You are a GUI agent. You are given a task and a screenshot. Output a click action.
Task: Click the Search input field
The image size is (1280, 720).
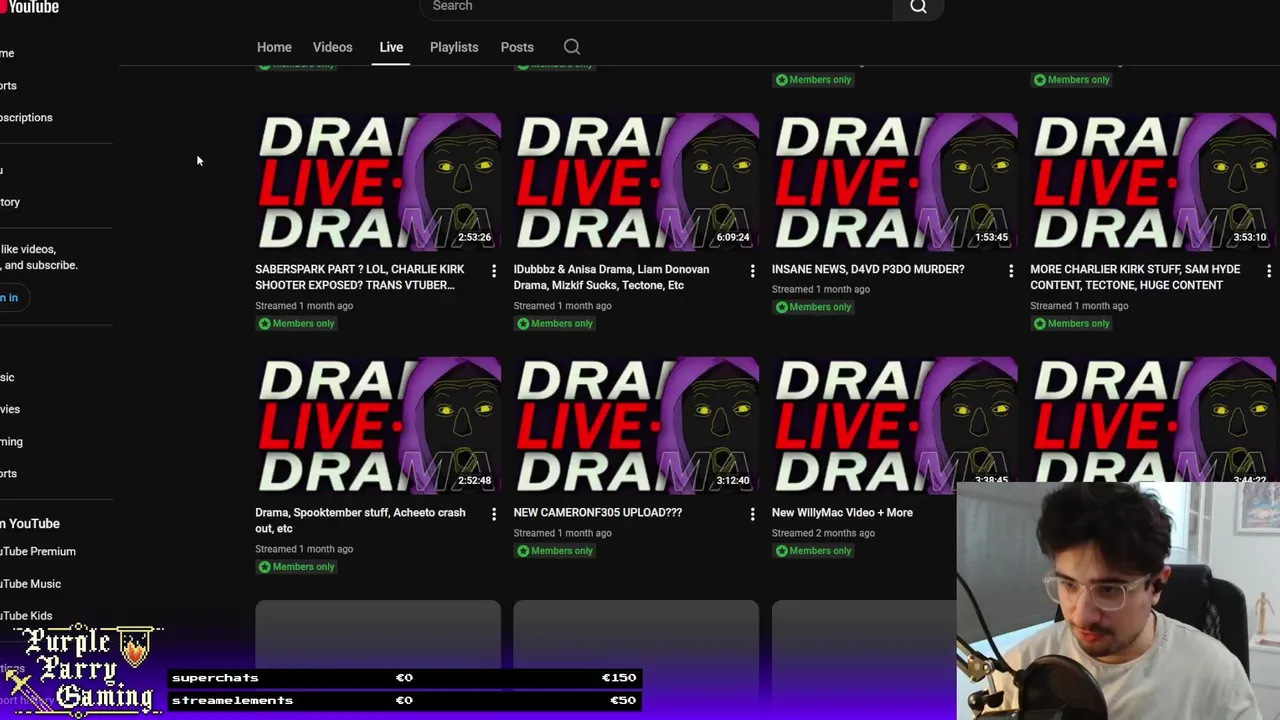656,8
